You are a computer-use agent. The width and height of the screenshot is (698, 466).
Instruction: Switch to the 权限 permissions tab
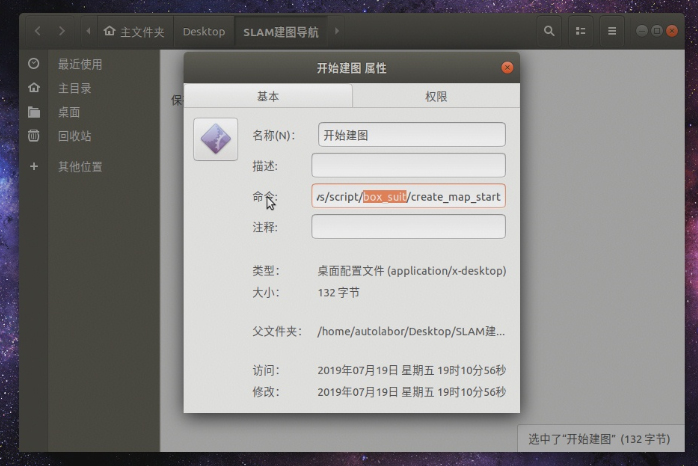436,96
